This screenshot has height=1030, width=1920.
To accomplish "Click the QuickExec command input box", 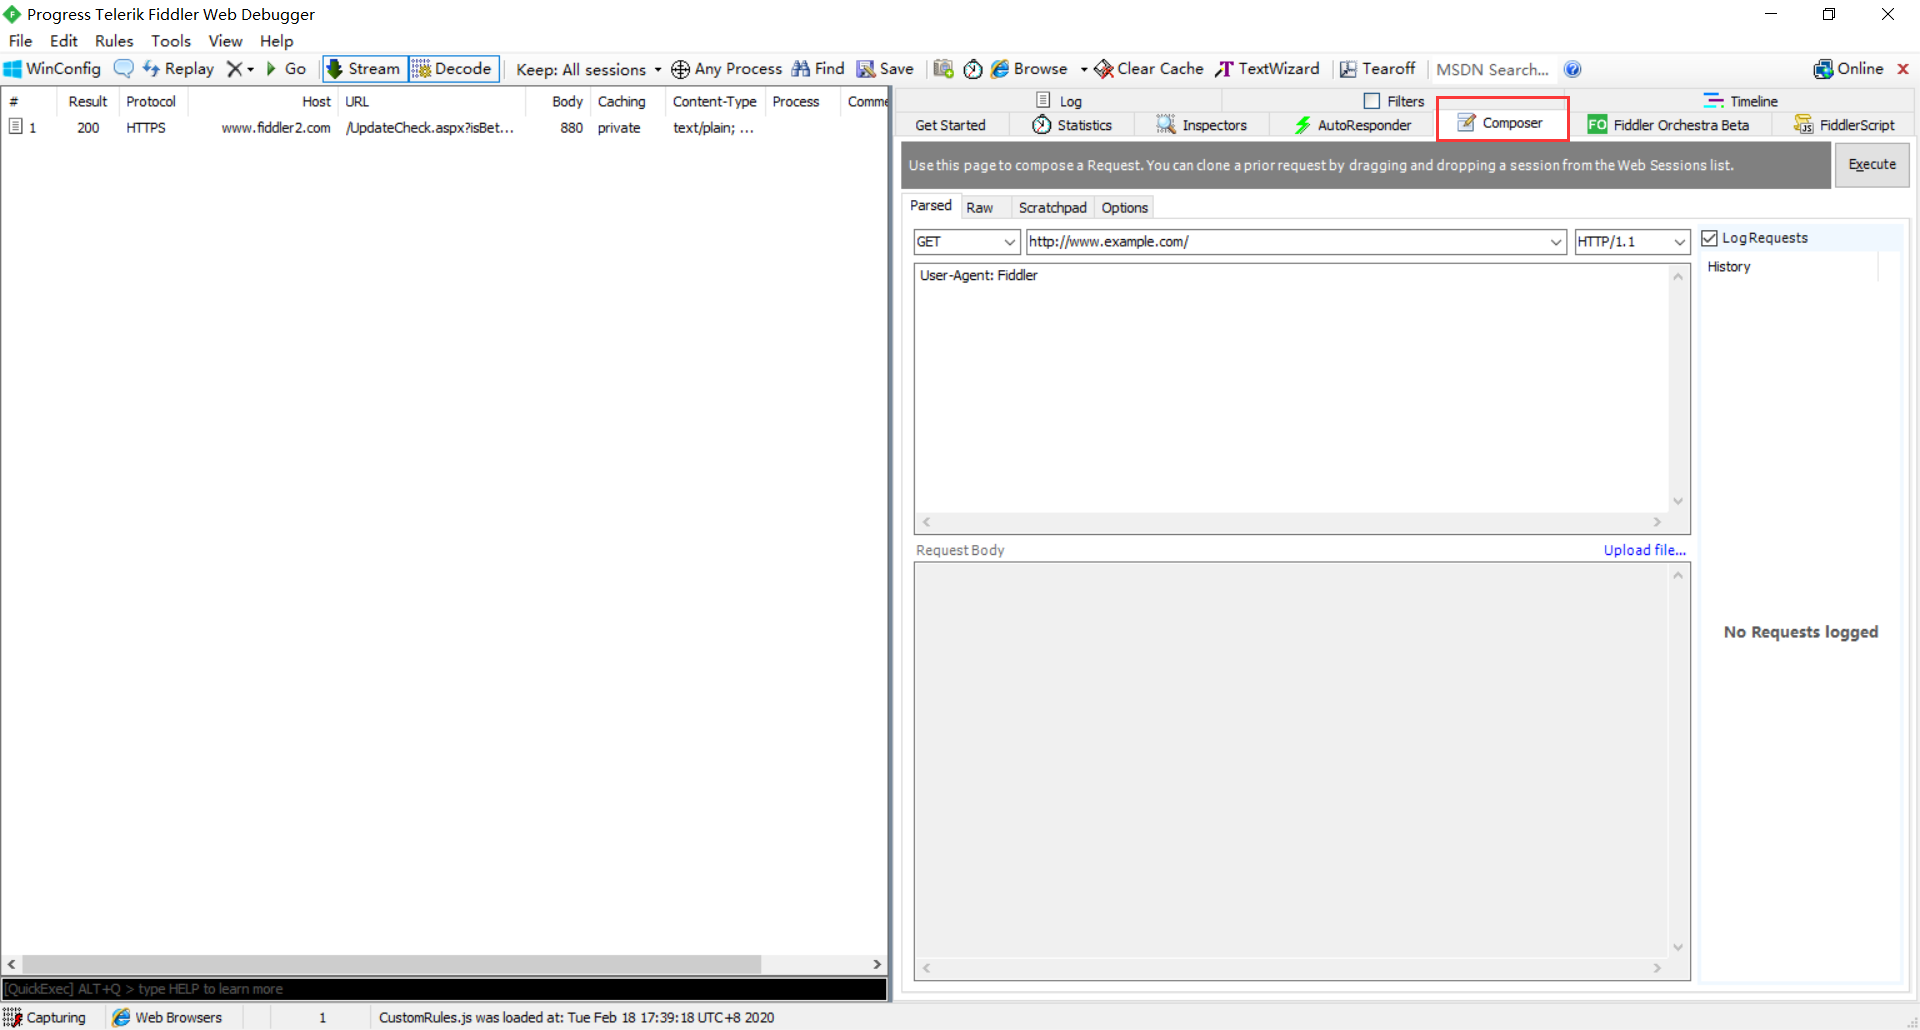I will pyautogui.click(x=444, y=989).
